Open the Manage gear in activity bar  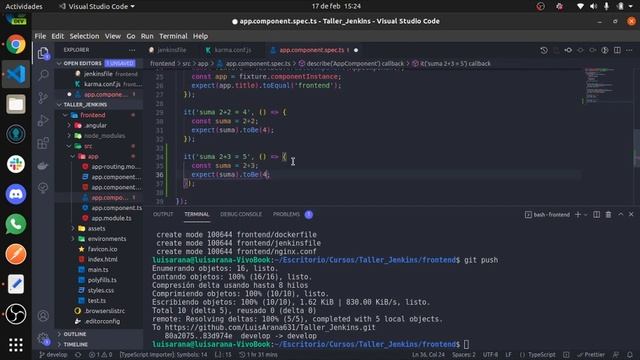(x=43, y=338)
